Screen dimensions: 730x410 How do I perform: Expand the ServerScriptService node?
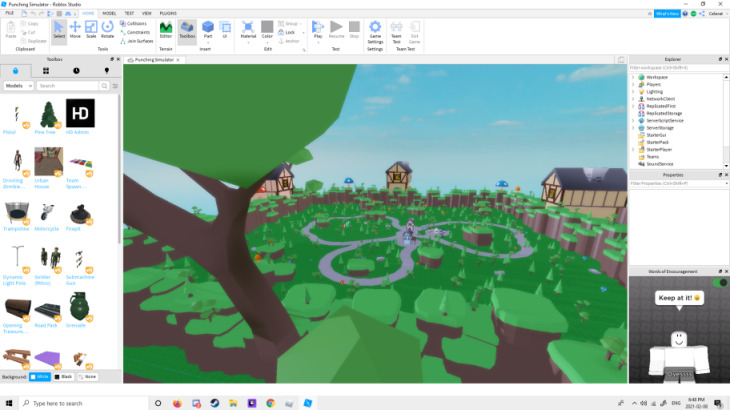pos(633,121)
